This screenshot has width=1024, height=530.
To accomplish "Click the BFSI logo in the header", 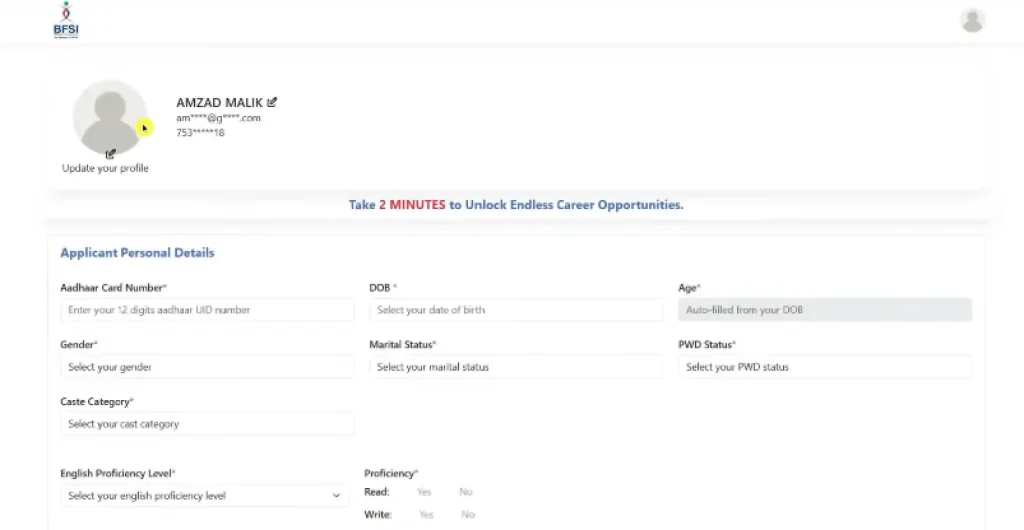I will 65,20.
